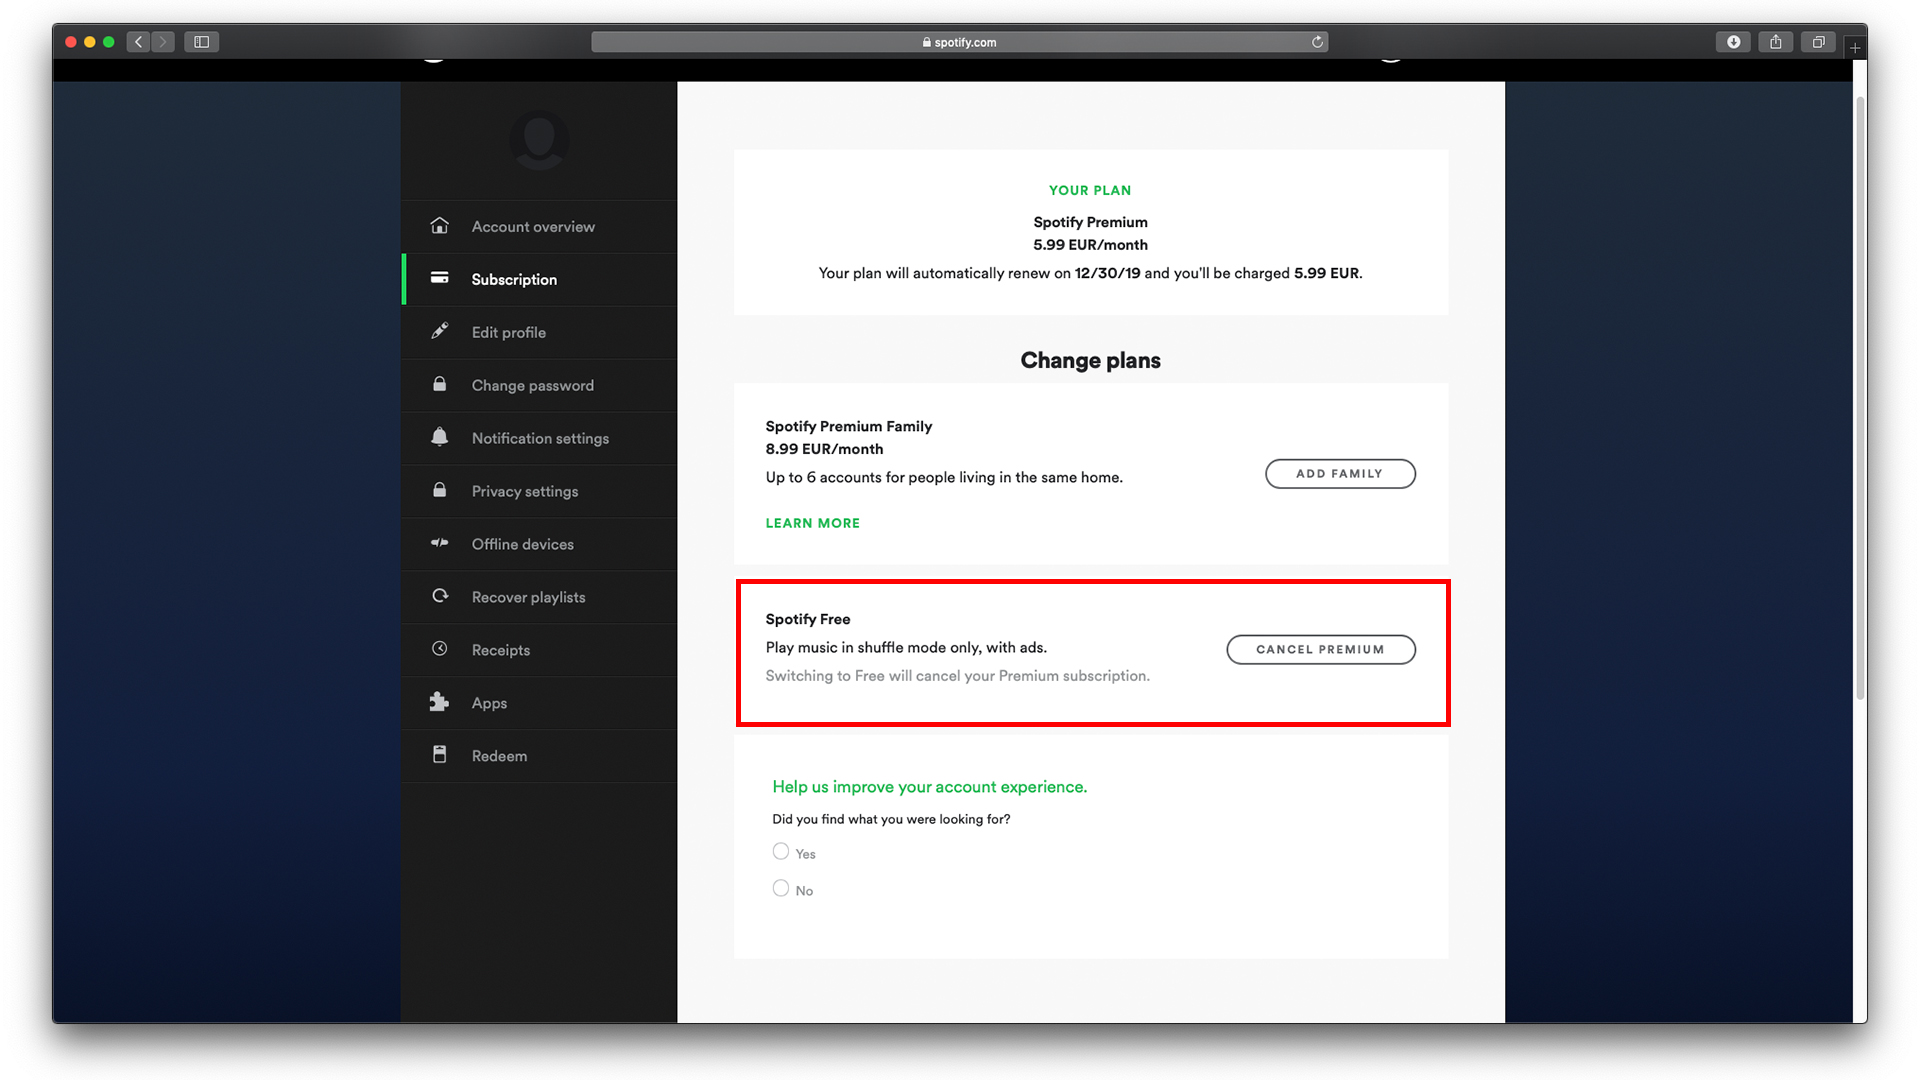Select Yes radio button
The height and width of the screenshot is (1080, 1920).
pos(781,852)
